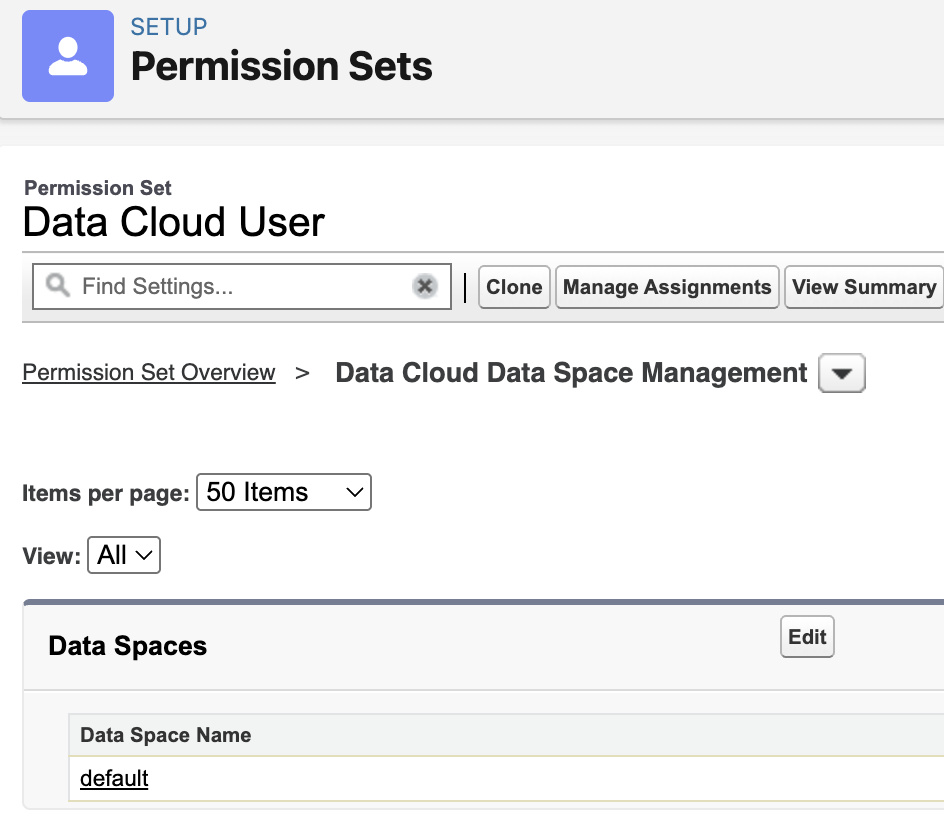This screenshot has width=944, height=818.
Task: Click the Permission Sets user avatar icon
Action: click(x=68, y=56)
